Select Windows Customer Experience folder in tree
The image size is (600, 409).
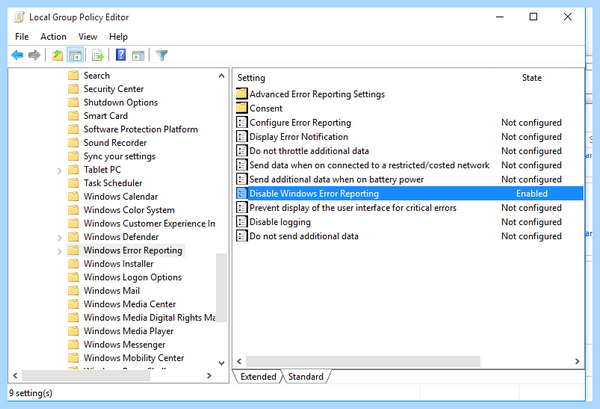(x=149, y=223)
